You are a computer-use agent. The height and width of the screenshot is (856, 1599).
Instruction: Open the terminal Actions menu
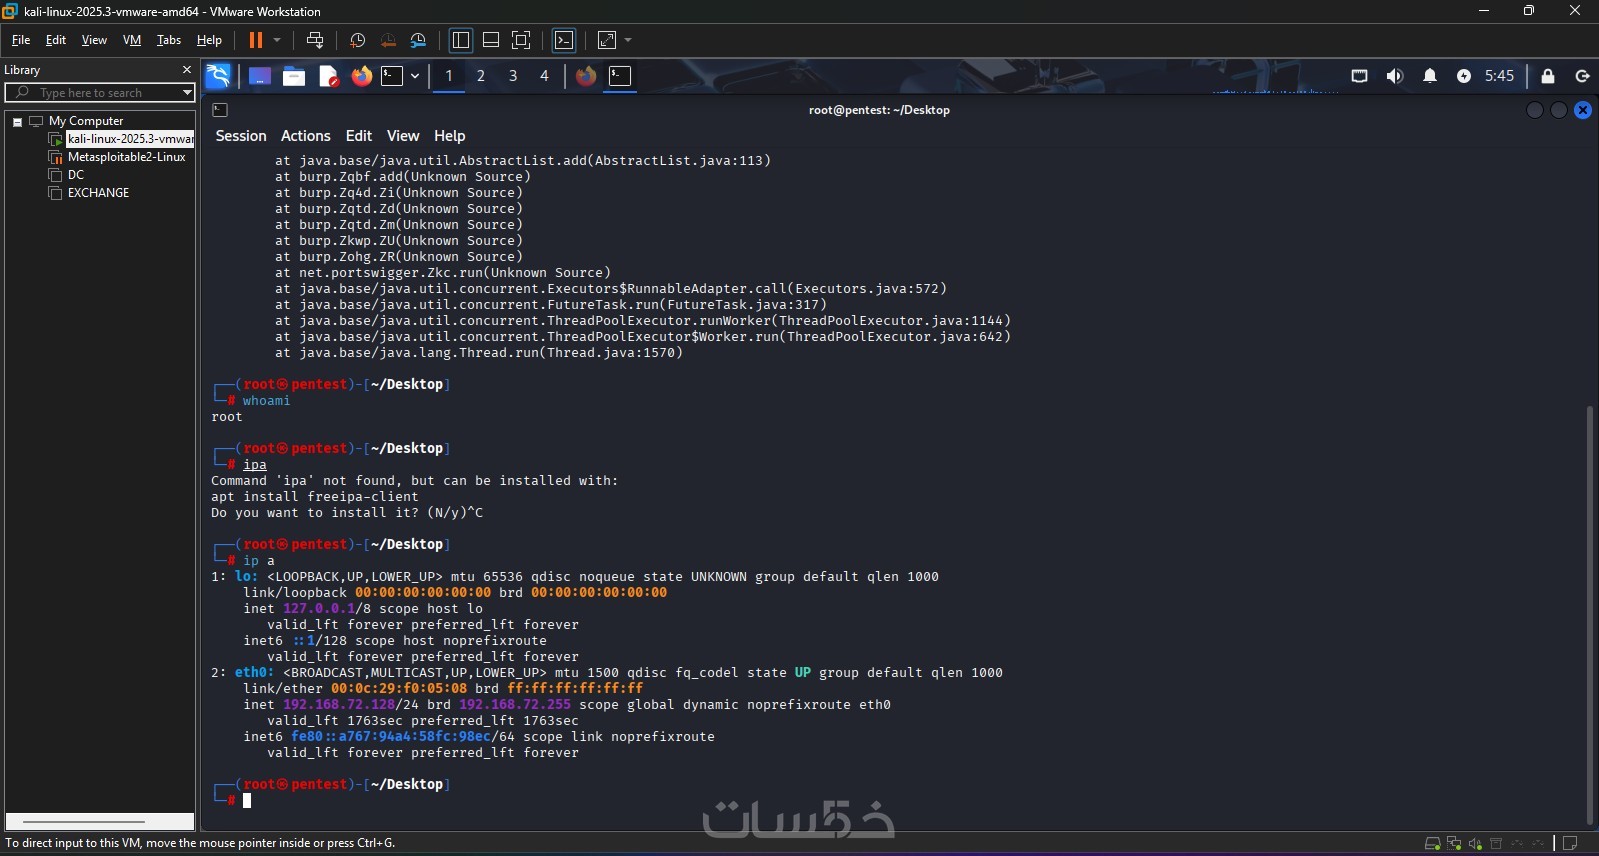click(306, 136)
